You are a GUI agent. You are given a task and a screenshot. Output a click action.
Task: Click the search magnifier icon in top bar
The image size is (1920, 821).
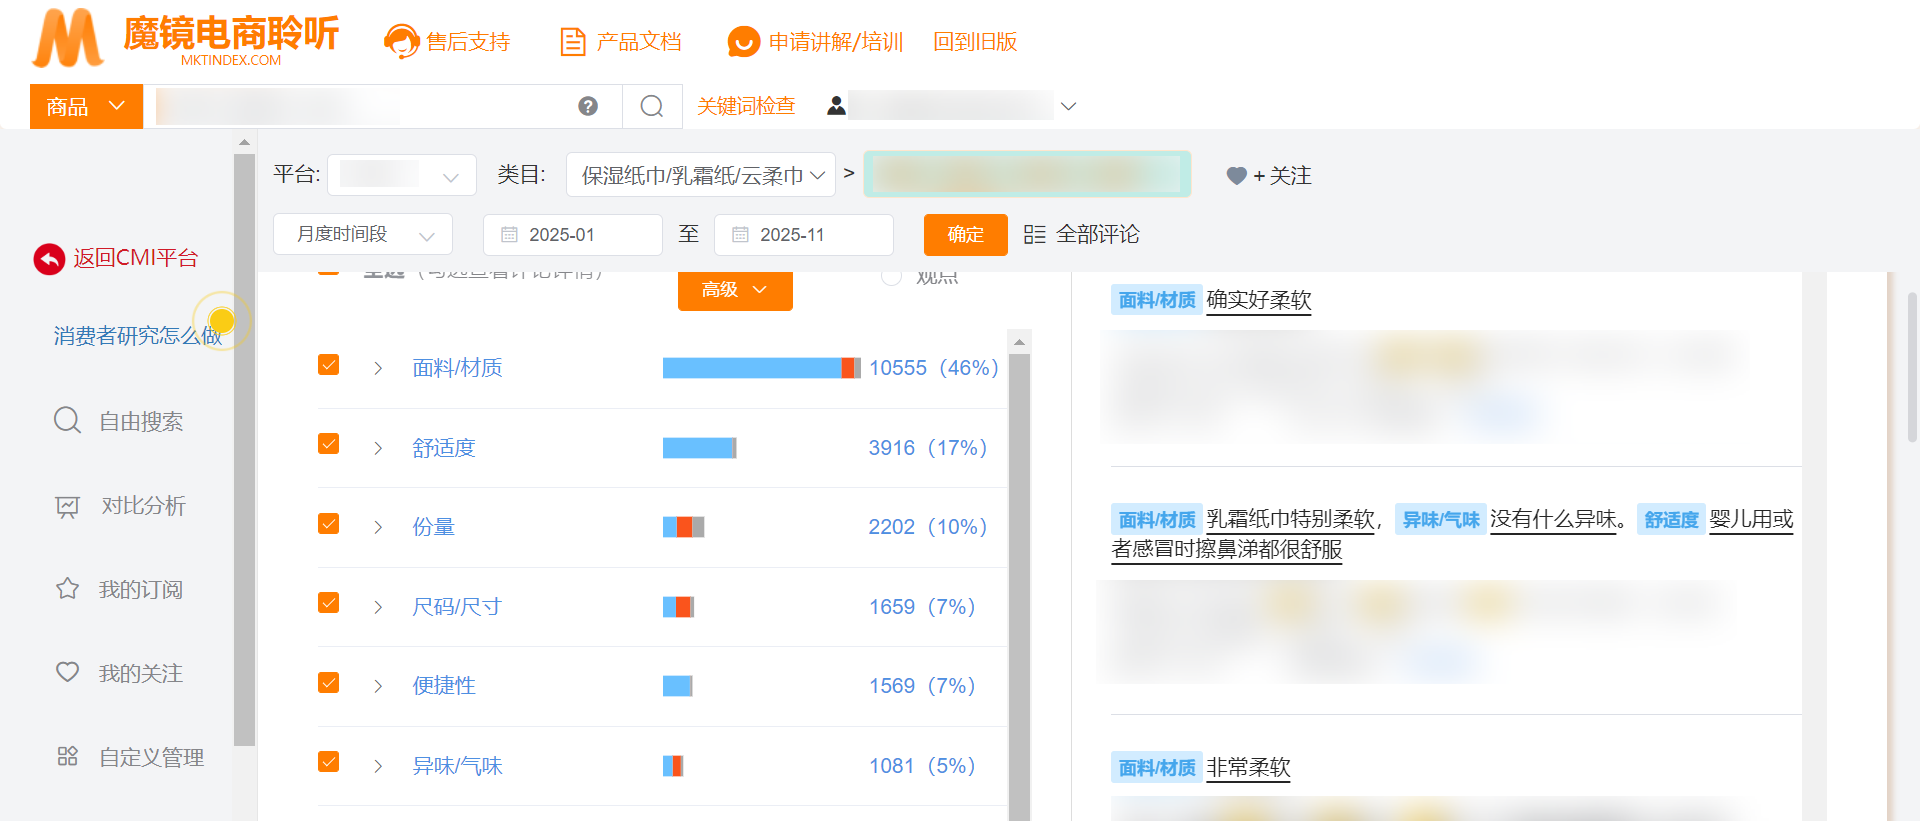tap(652, 106)
